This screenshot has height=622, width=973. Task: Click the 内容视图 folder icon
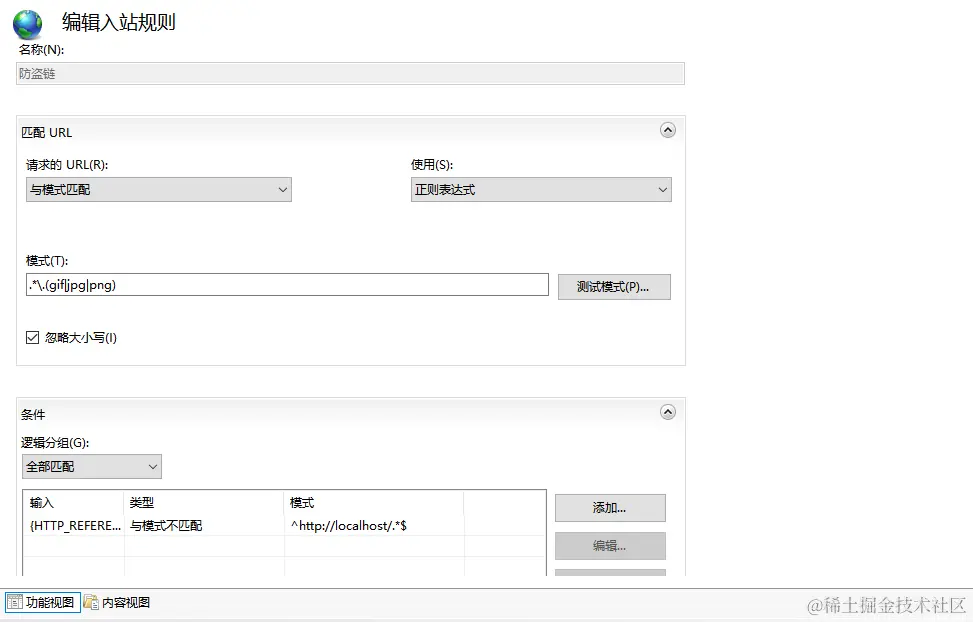(x=91, y=602)
